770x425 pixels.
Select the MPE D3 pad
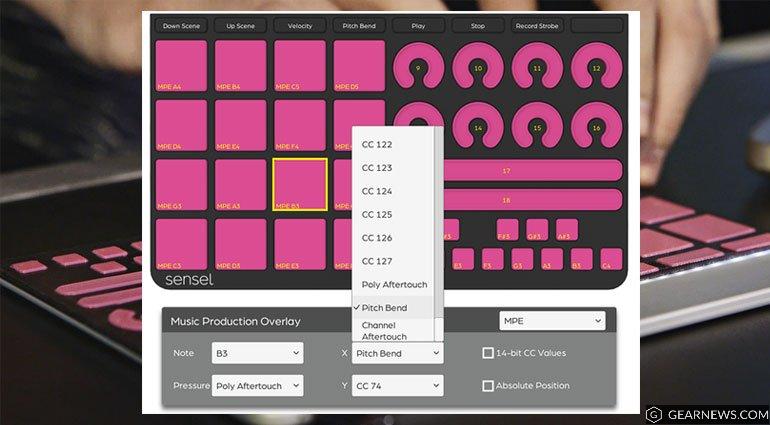pos(241,244)
